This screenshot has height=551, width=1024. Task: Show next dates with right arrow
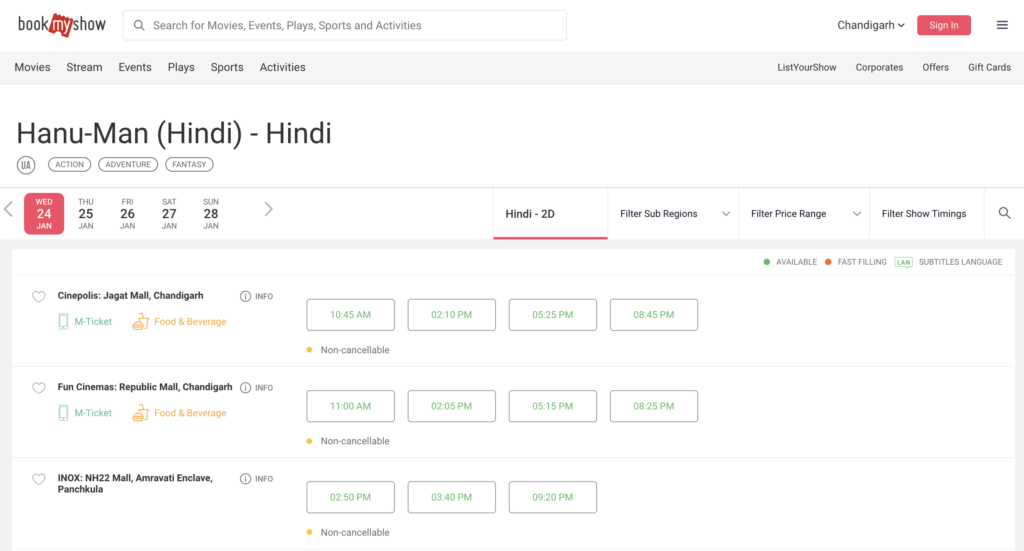pos(268,209)
